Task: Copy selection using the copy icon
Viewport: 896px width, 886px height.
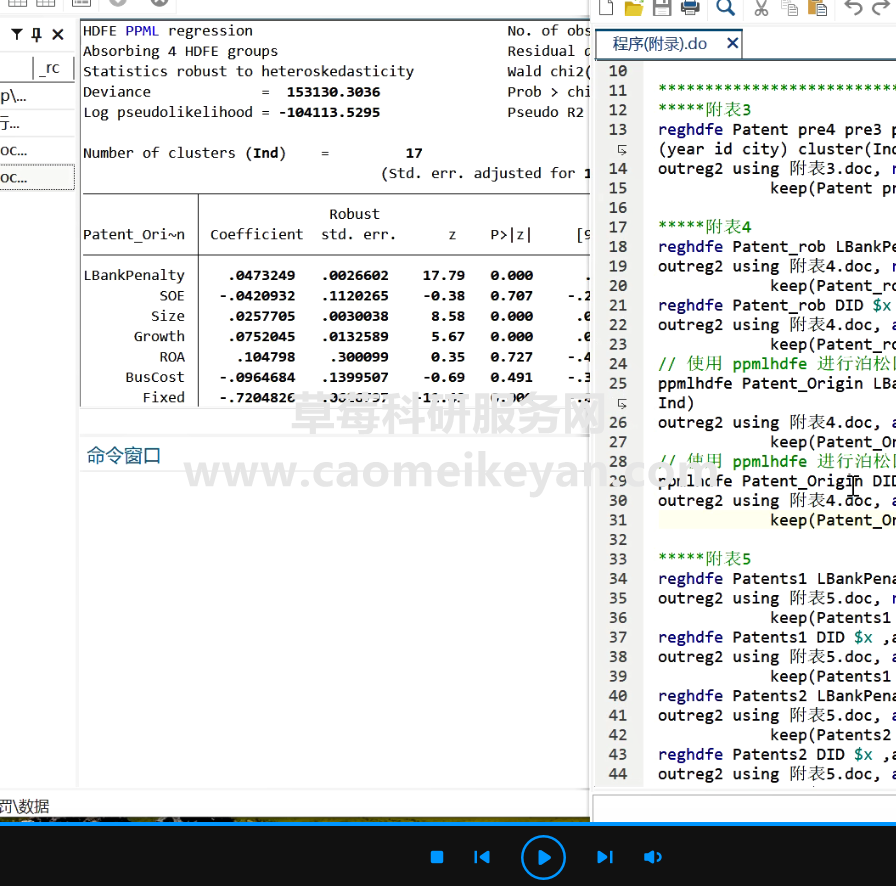Action: pos(790,7)
